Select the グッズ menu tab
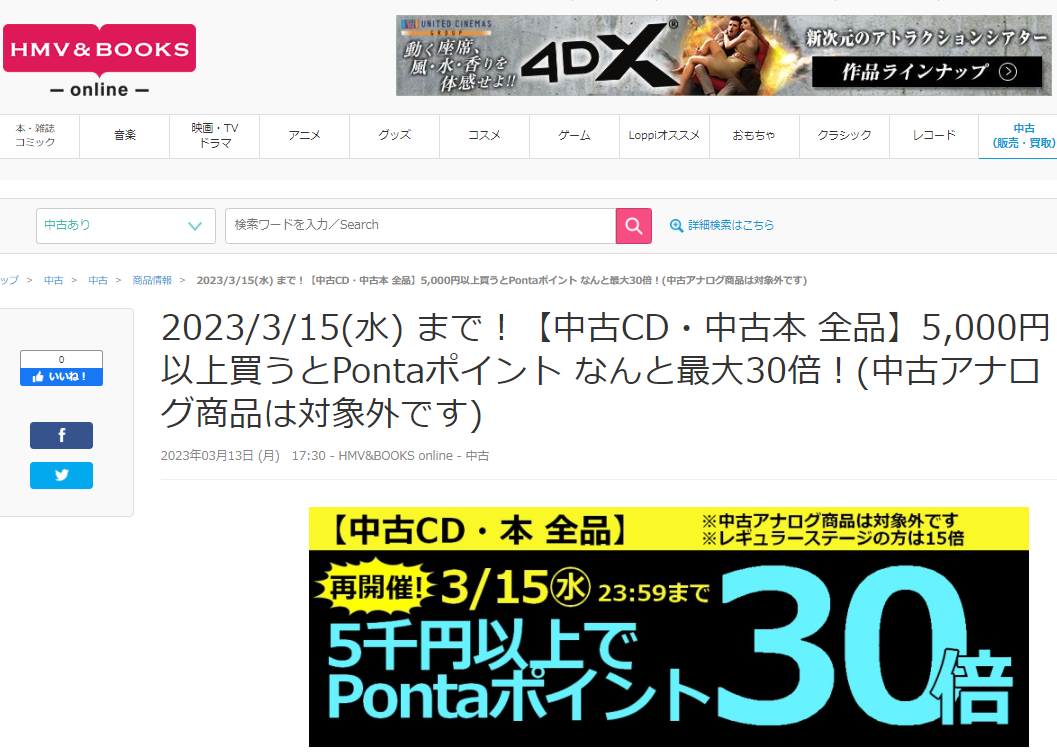Viewport: 1057px width, 755px height. [394, 135]
